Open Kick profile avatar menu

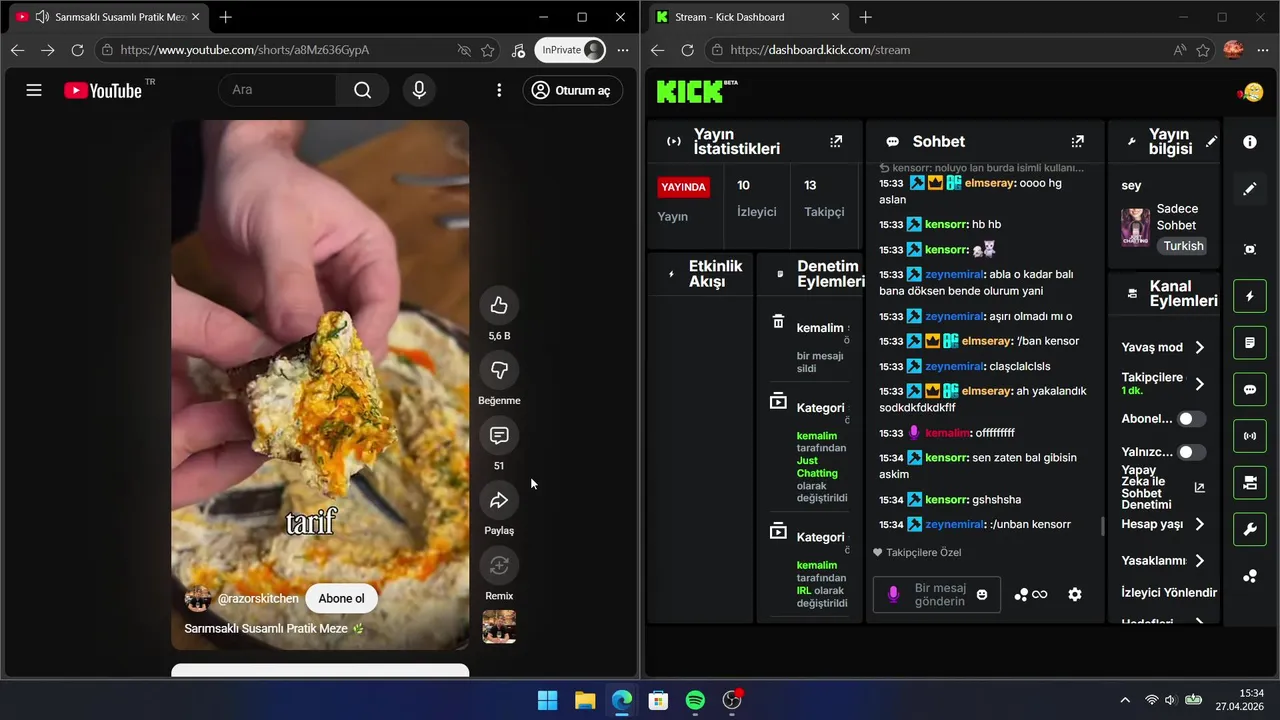1251,92
